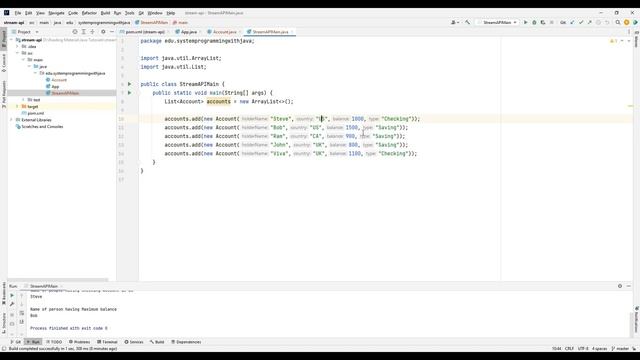This screenshot has width=640, height=360.
Task: Open the user account icon dropdown
Action: click(455, 22)
